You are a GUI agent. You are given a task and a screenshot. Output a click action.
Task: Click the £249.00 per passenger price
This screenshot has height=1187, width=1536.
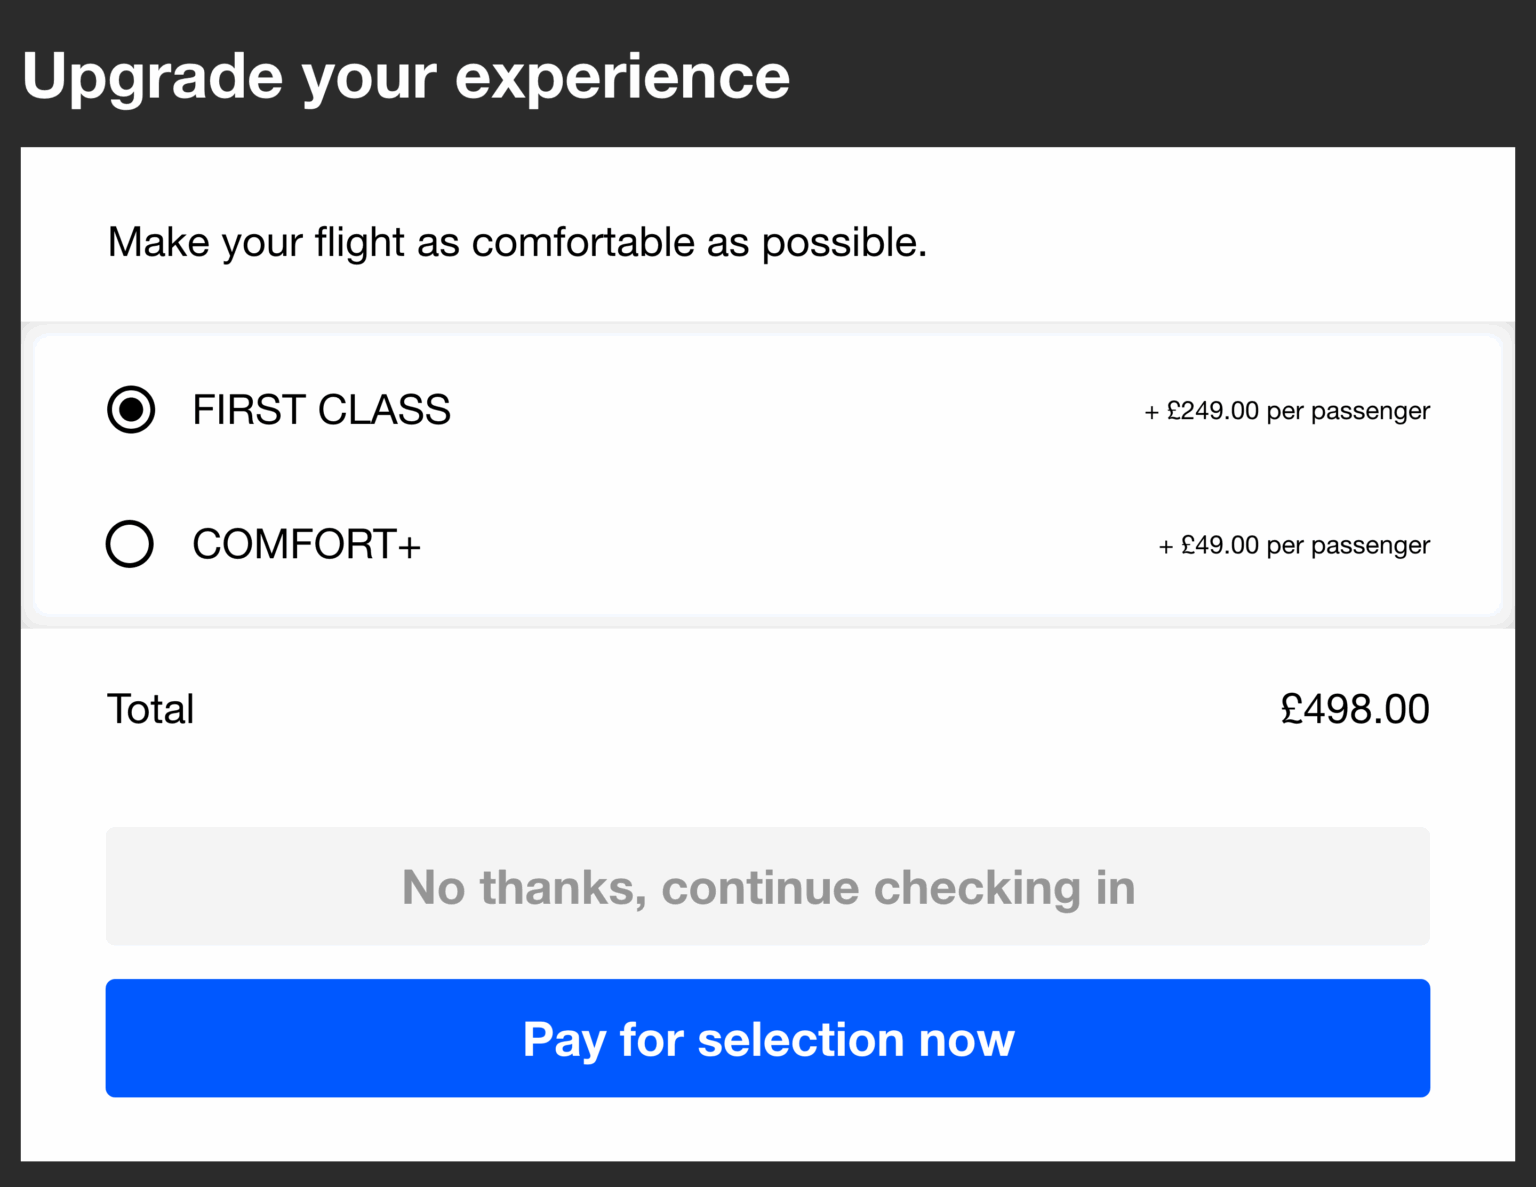point(1287,411)
